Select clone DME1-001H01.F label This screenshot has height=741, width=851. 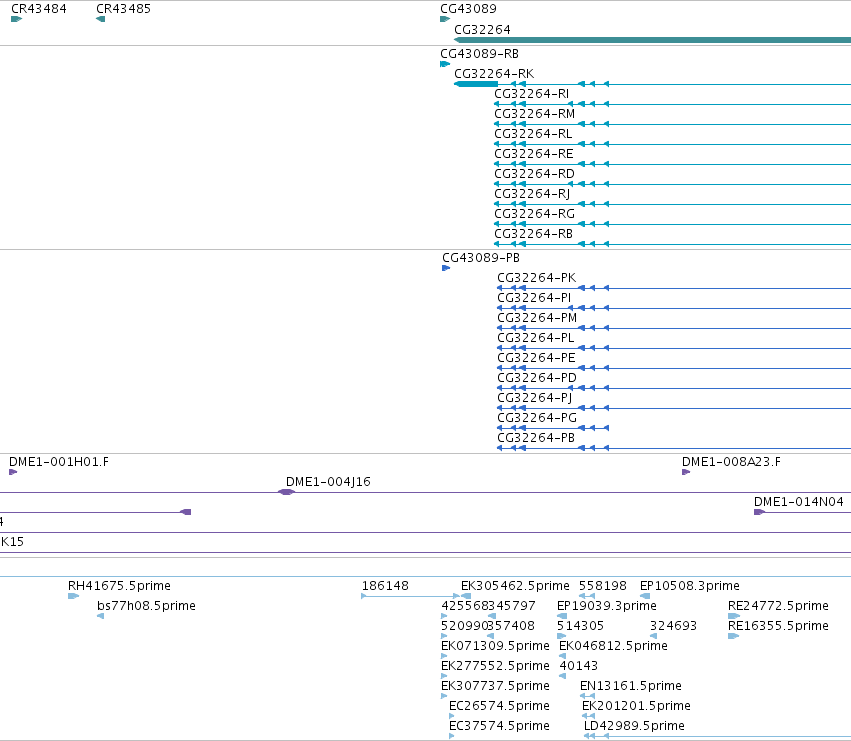click(x=59, y=462)
